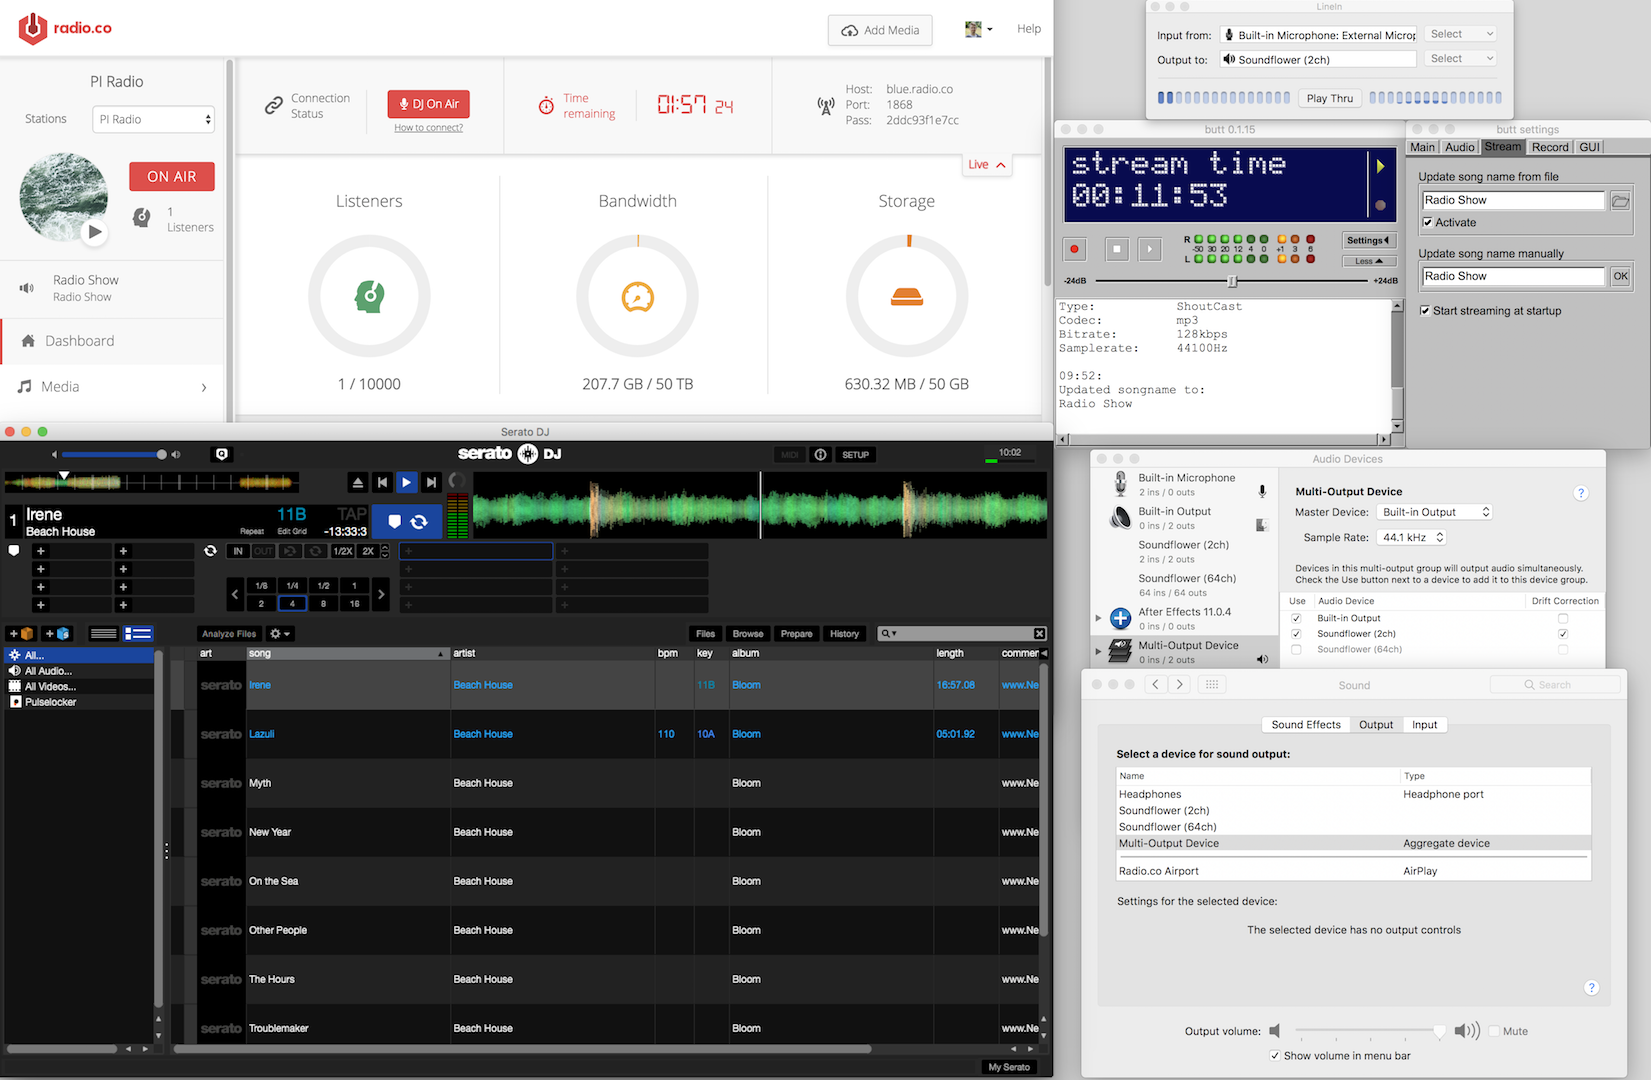Toggle Show volume in menu bar
Image resolution: width=1651 pixels, height=1080 pixels.
tap(1275, 1056)
